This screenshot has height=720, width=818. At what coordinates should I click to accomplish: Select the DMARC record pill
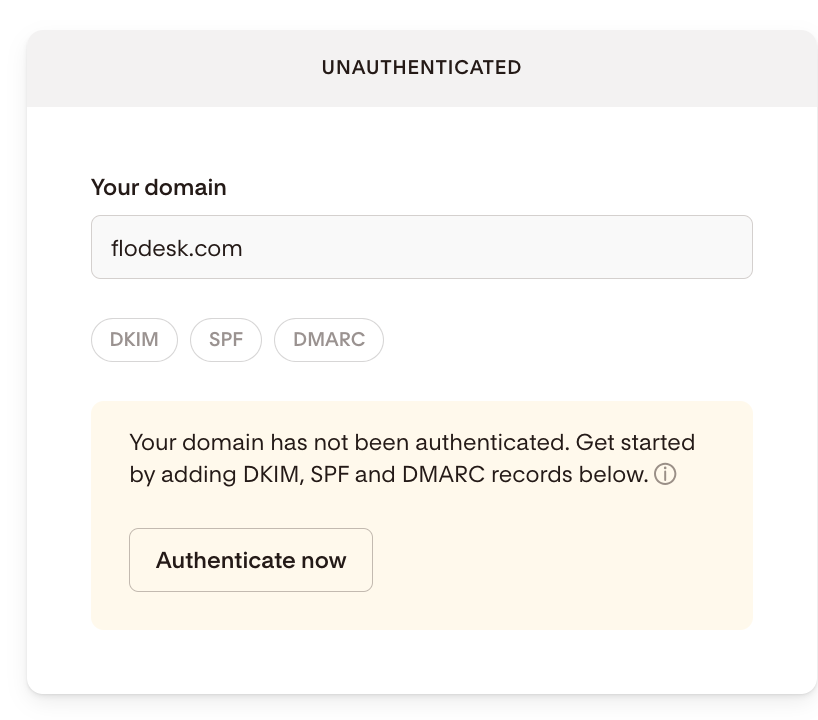pos(329,340)
